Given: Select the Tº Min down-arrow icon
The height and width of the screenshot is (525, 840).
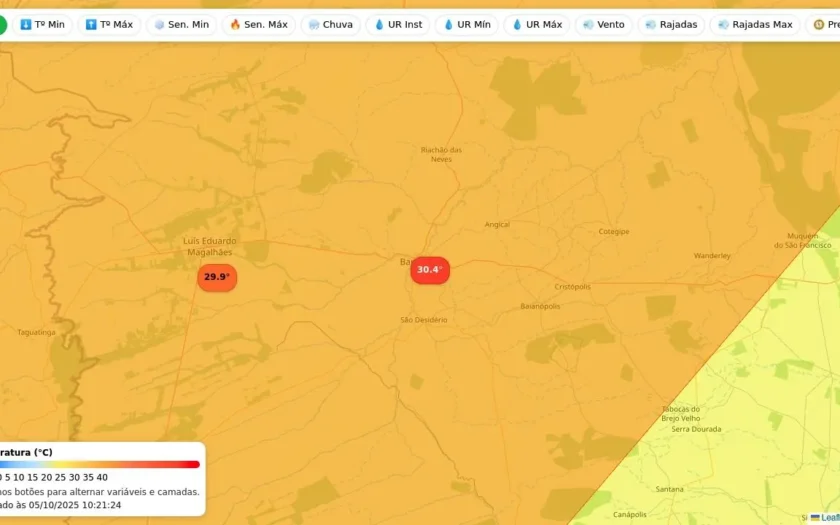Looking at the screenshot, I should [26, 25].
